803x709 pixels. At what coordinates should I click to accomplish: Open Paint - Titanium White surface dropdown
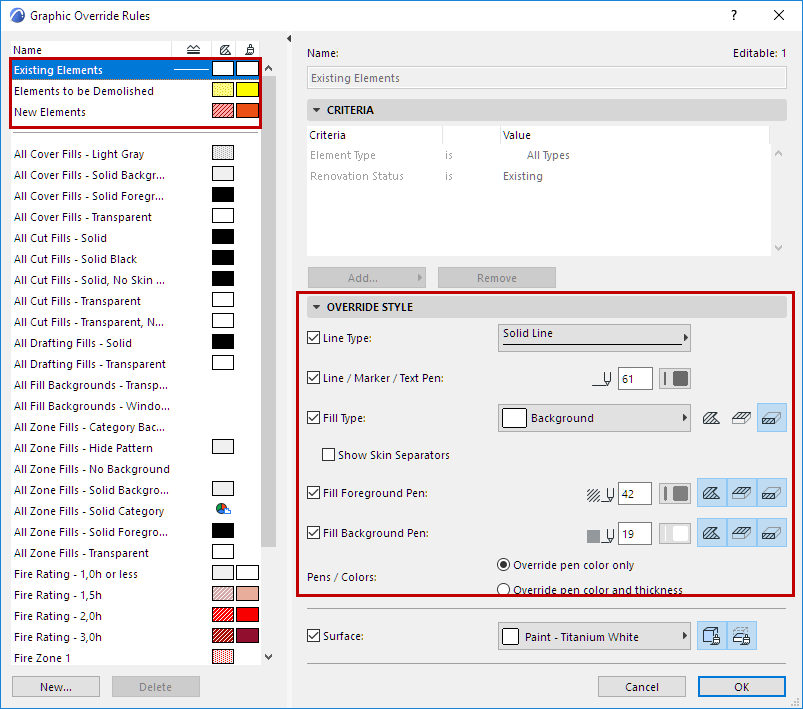(x=594, y=636)
